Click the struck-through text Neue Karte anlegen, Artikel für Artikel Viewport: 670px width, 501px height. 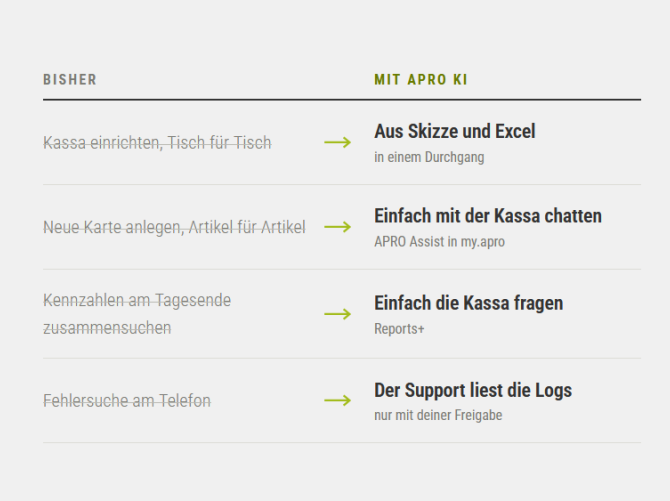pyautogui.click(x=174, y=227)
